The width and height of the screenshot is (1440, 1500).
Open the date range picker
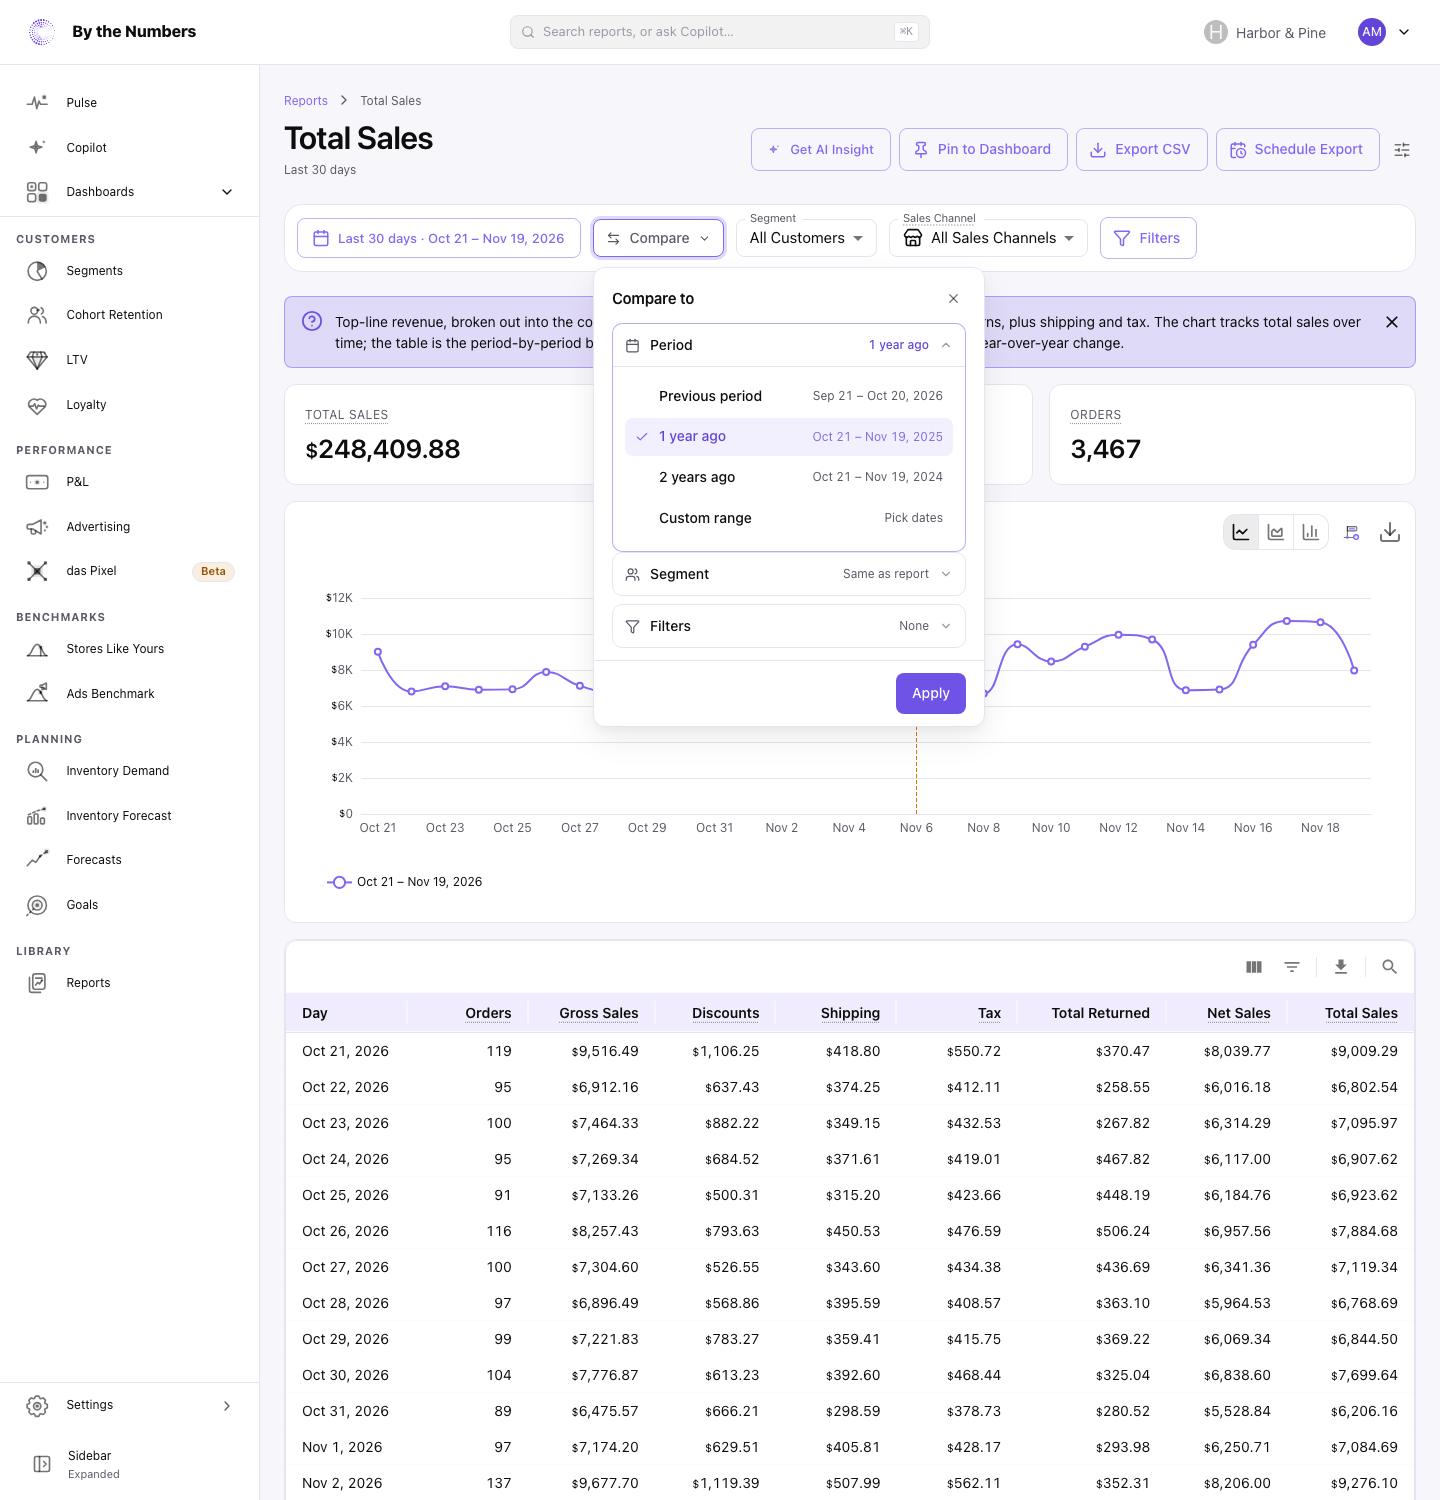coord(439,238)
